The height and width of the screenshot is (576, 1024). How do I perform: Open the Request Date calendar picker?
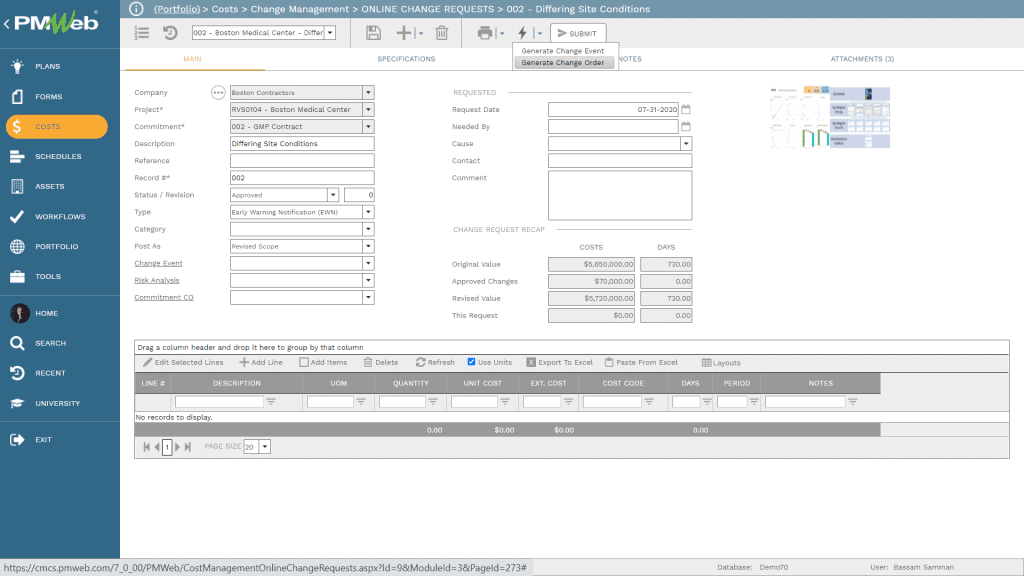[x=686, y=110]
